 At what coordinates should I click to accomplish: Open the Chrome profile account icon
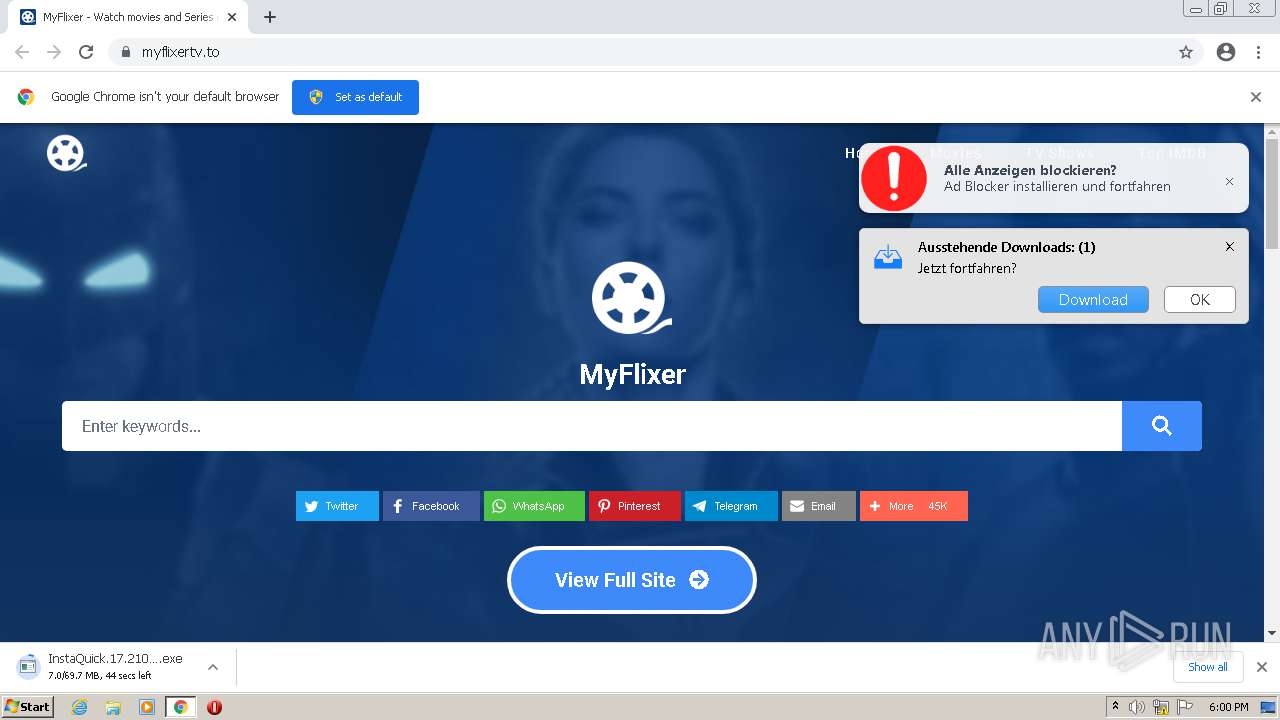tap(1226, 52)
